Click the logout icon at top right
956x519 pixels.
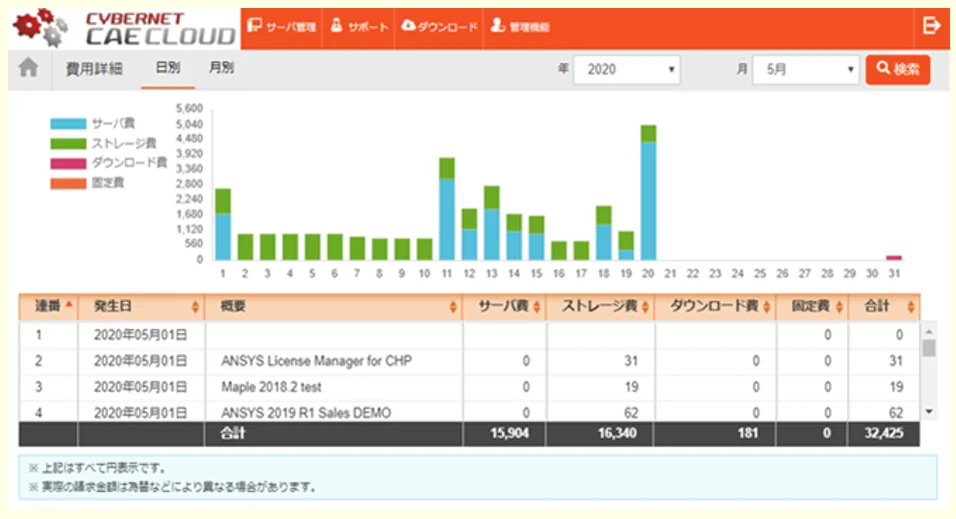pyautogui.click(x=931, y=26)
